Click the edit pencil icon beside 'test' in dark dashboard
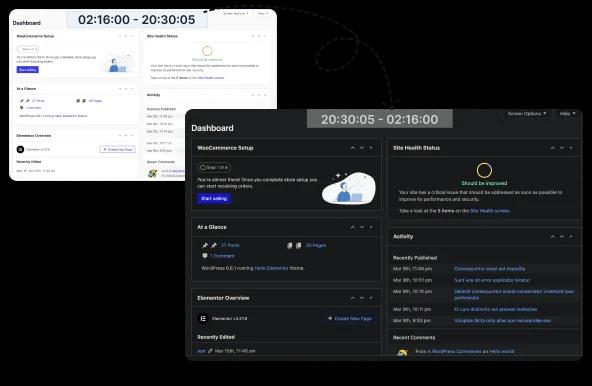Image resolution: width=592 pixels, height=386 pixels. (x=210, y=351)
